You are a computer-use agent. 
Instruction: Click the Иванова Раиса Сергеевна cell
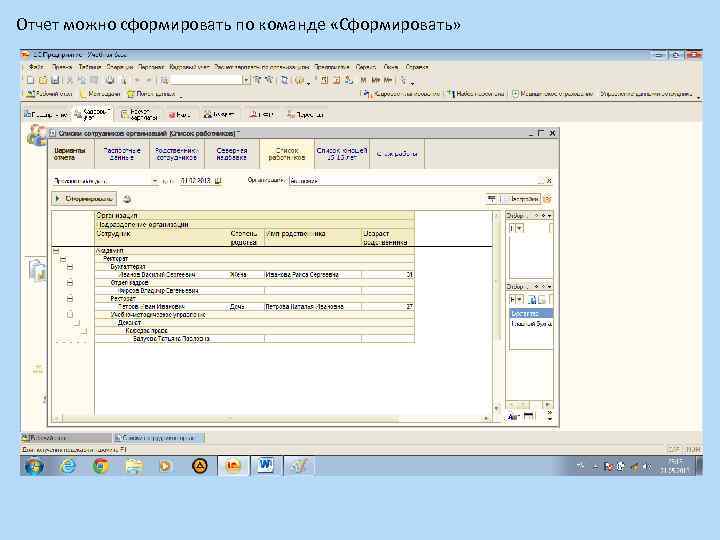(x=313, y=275)
